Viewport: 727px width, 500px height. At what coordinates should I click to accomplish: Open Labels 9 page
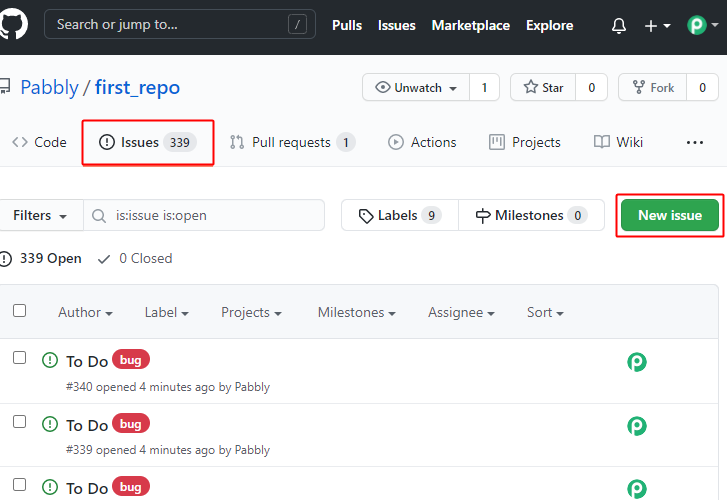[400, 215]
